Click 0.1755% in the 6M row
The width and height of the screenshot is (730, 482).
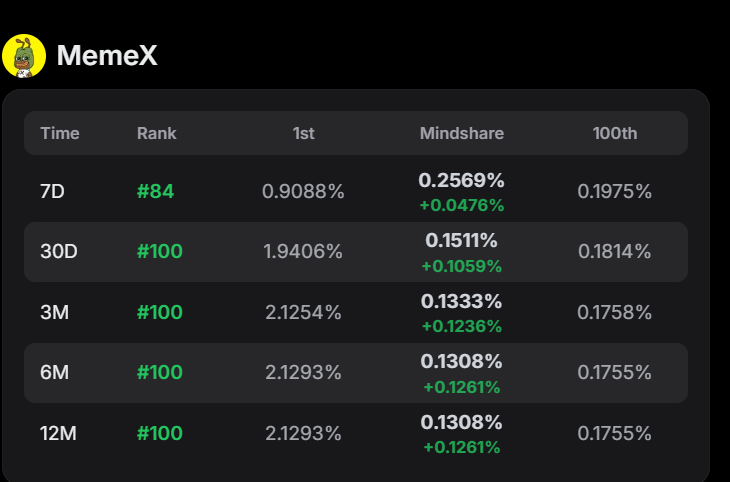click(615, 372)
